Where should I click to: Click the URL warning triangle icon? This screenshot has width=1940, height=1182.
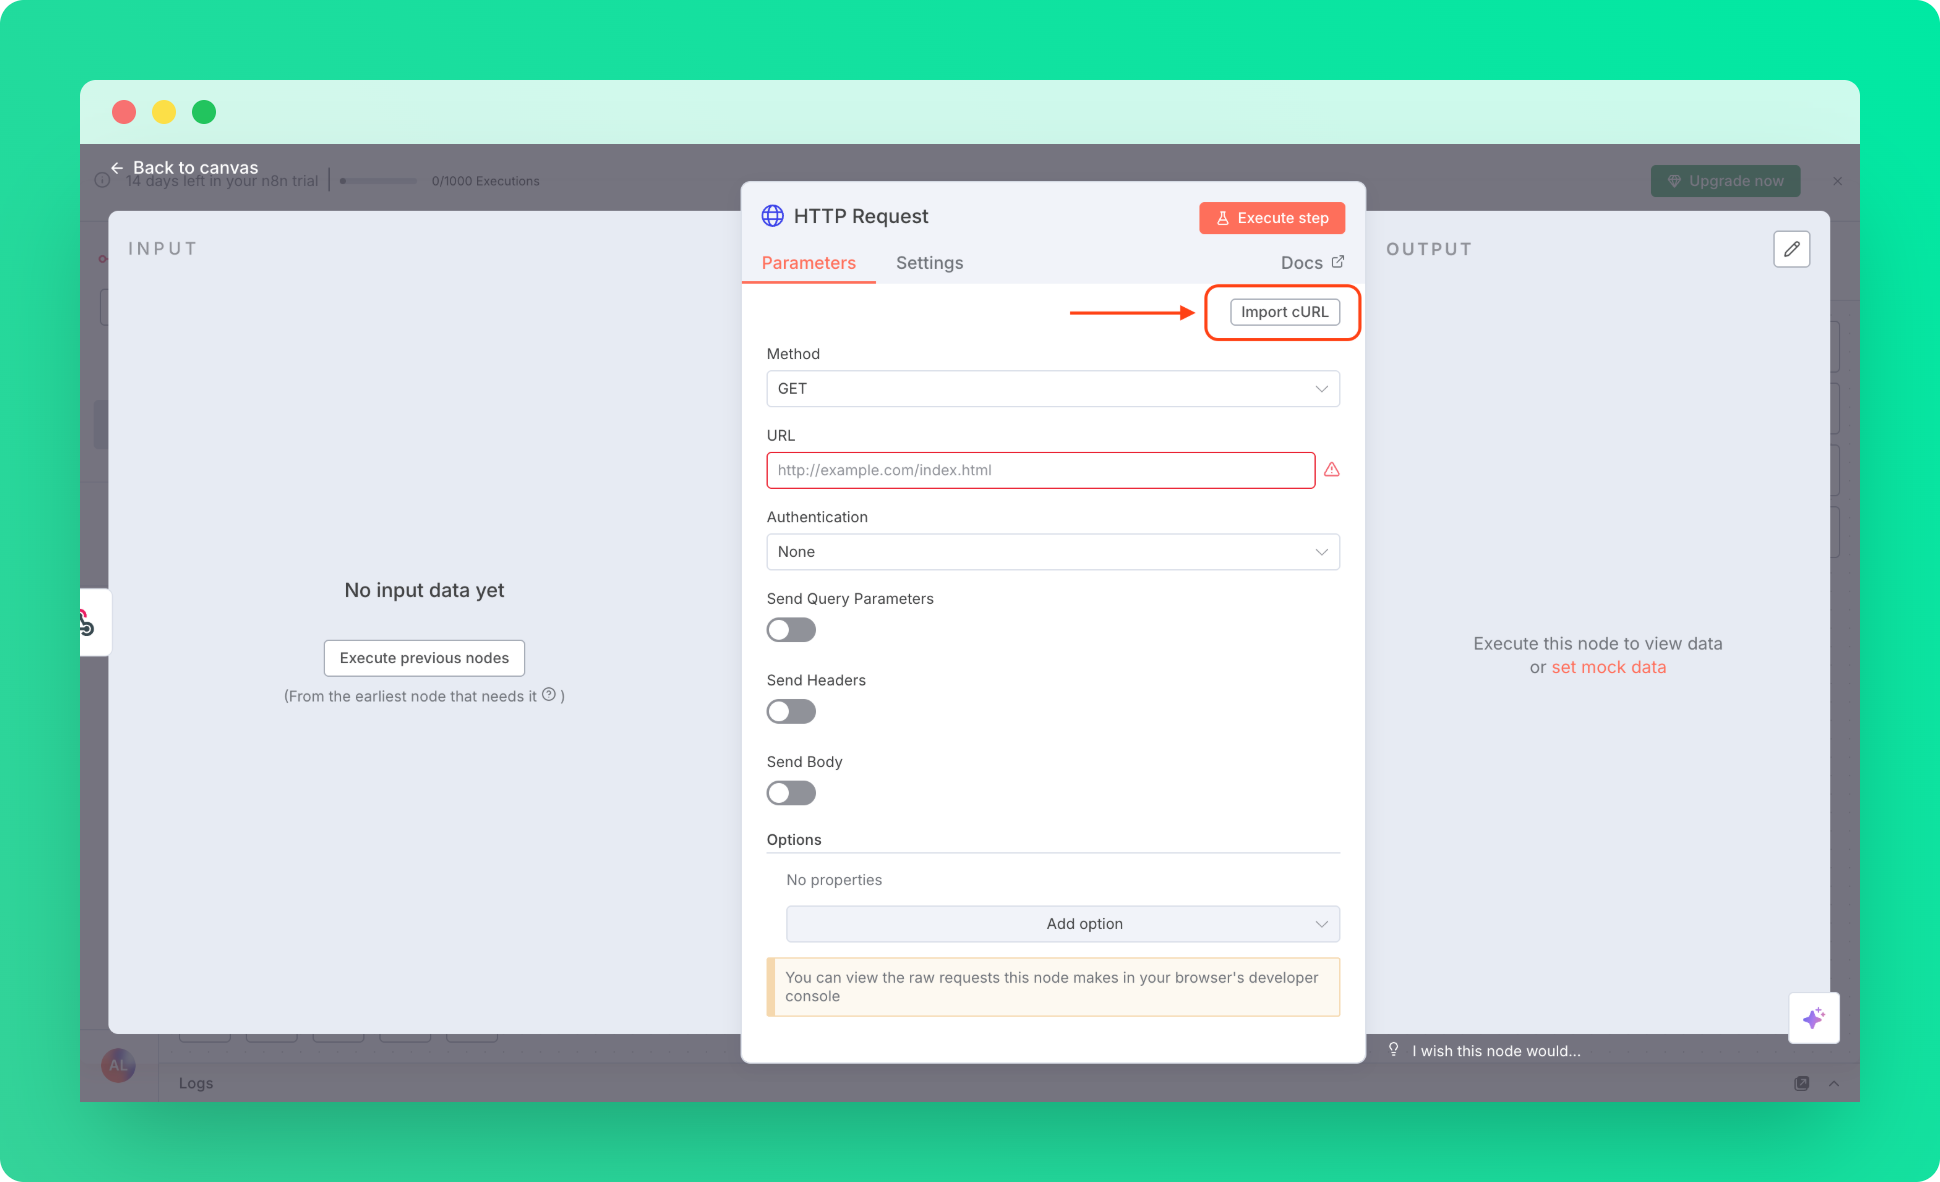click(1331, 470)
